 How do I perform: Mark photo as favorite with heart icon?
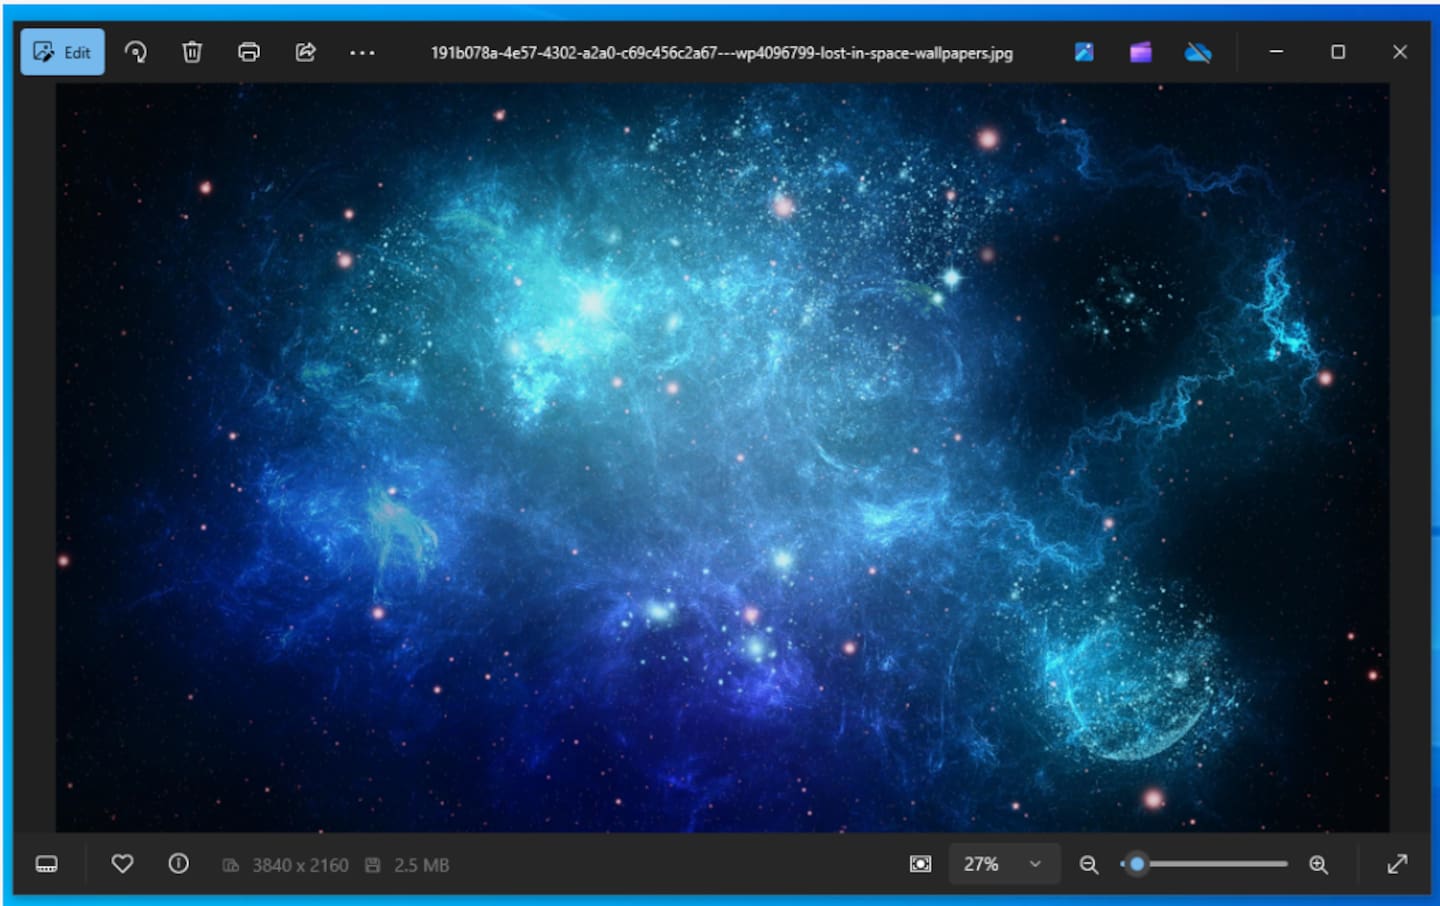click(122, 863)
